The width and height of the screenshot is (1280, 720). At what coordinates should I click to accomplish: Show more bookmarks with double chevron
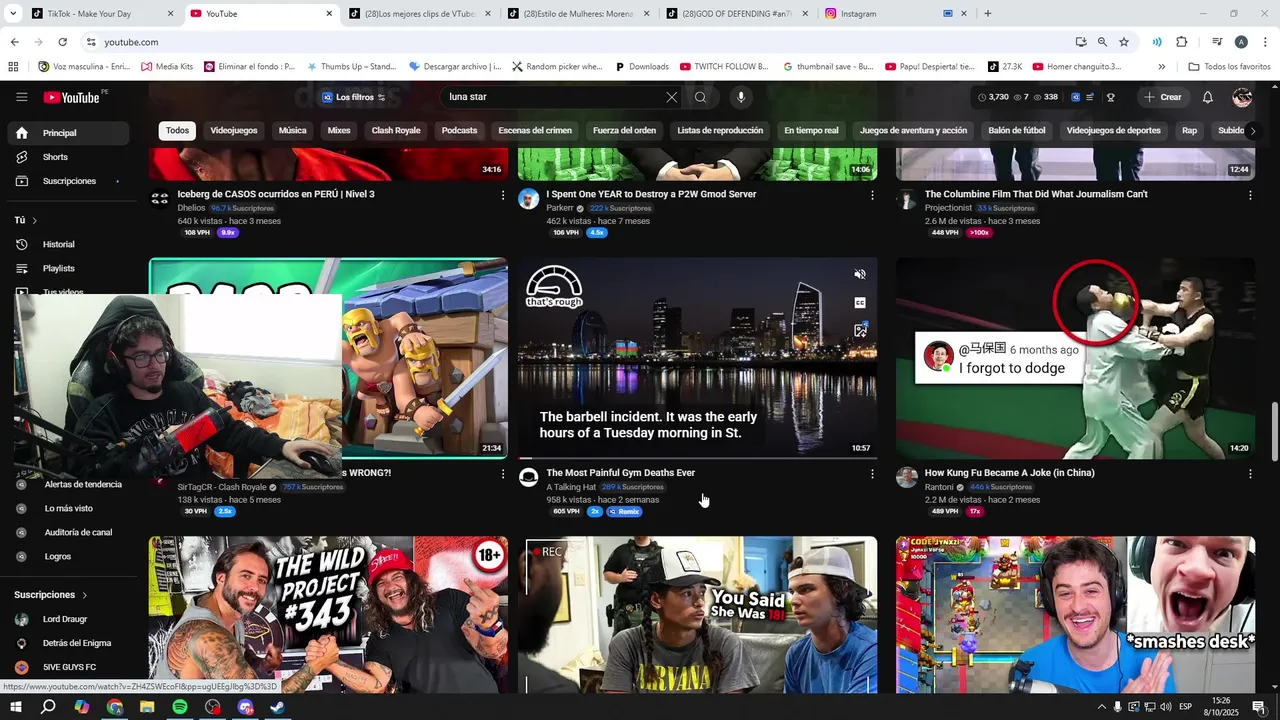click(x=1161, y=67)
